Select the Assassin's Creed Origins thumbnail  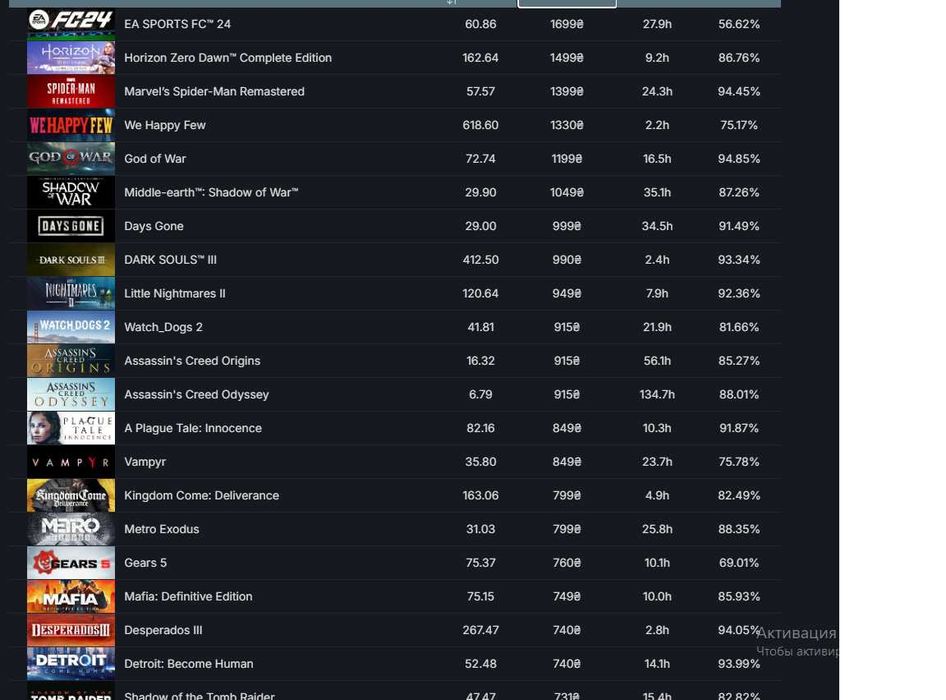click(71, 361)
